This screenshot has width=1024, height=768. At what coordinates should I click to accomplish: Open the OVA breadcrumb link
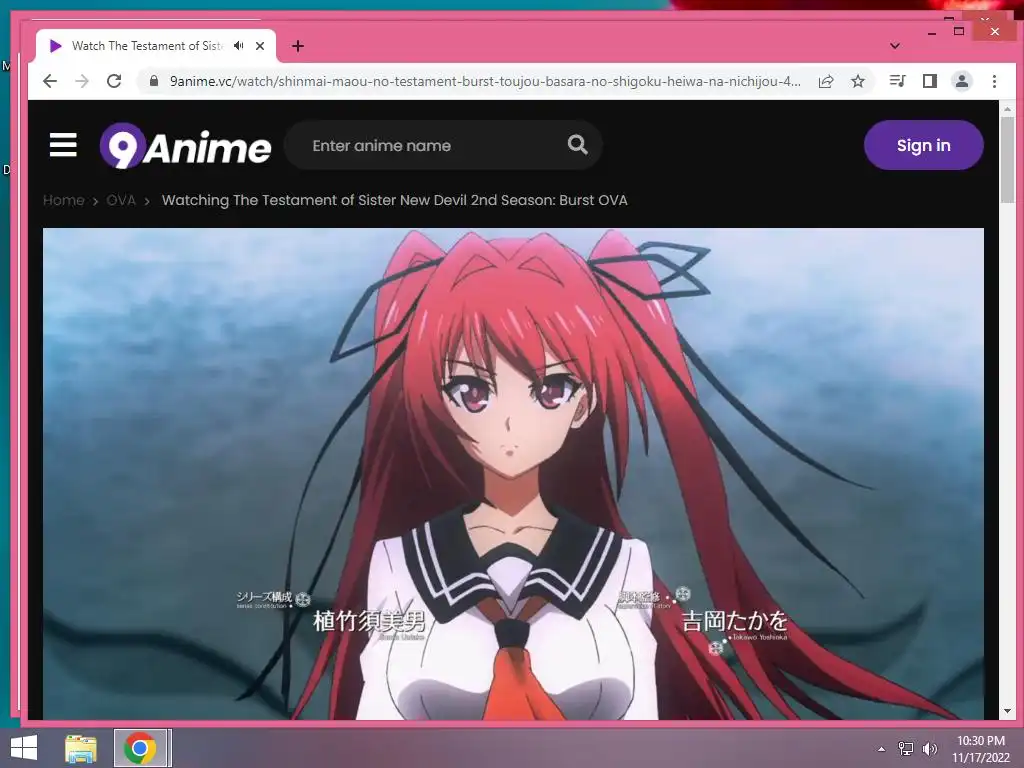click(121, 200)
